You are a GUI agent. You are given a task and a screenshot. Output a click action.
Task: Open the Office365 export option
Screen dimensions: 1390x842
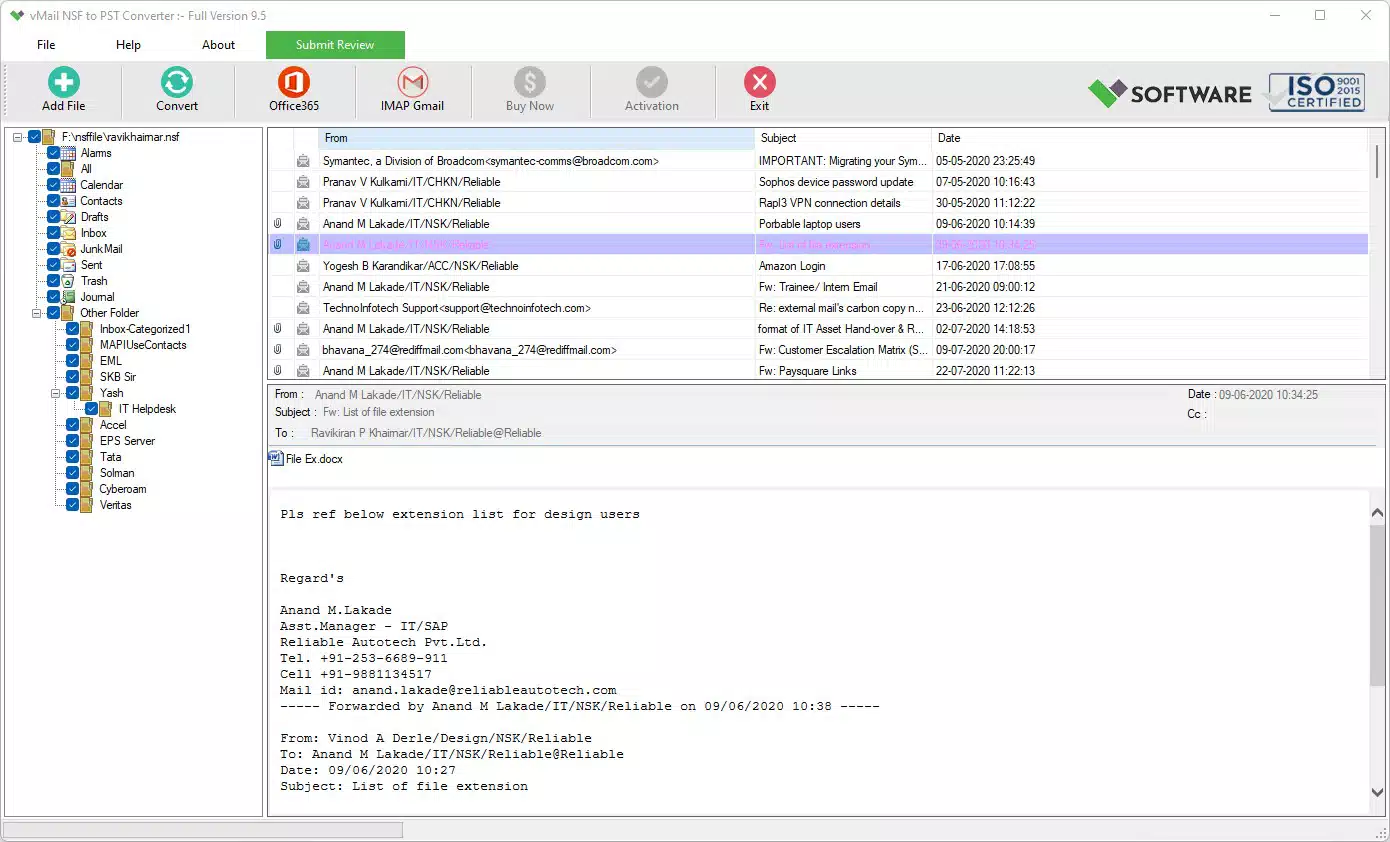click(x=294, y=82)
